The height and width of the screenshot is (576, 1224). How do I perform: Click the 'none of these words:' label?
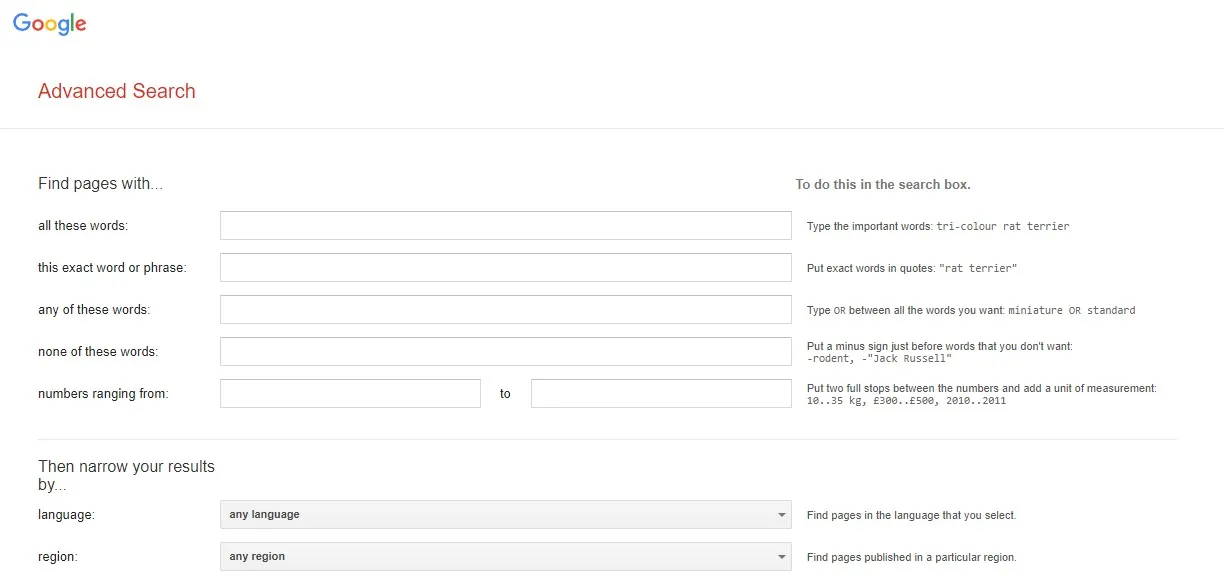tap(98, 352)
